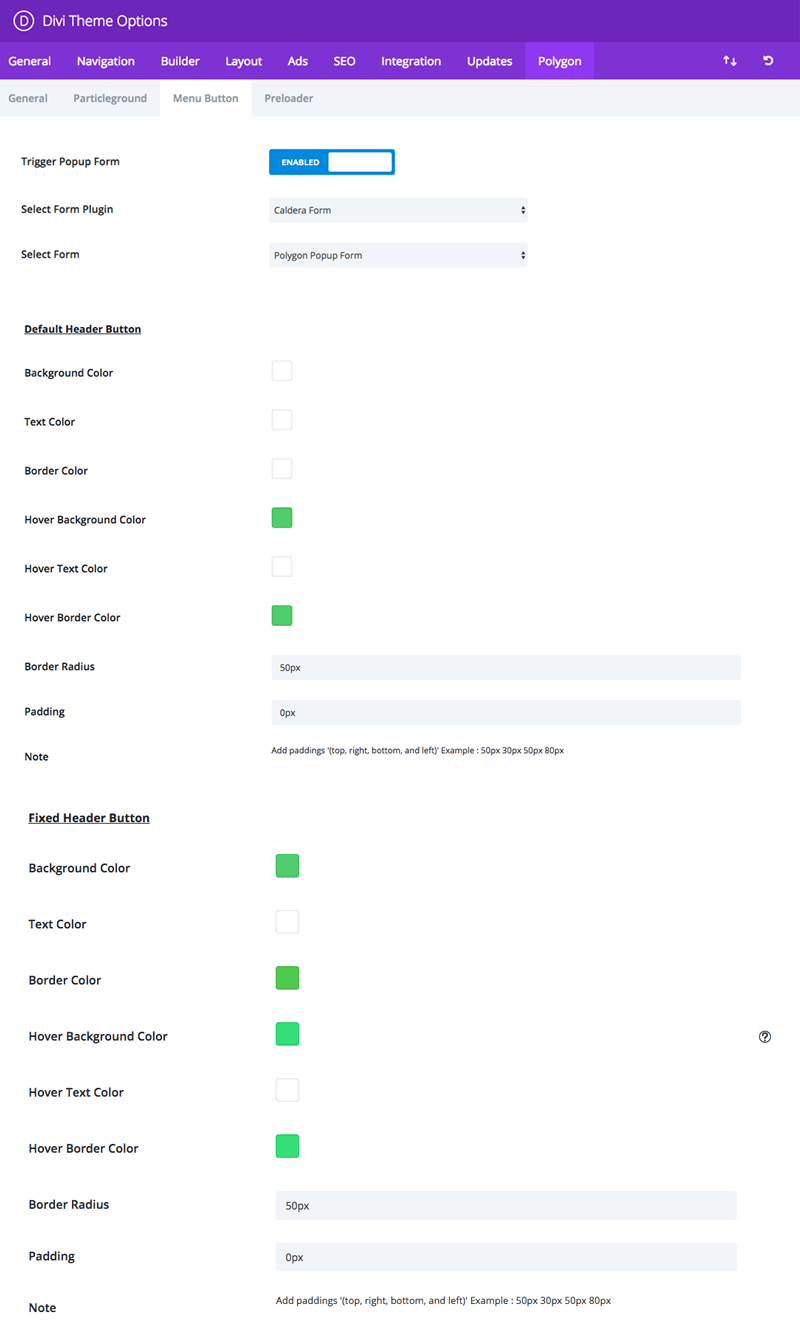Click Fixed Header Padding field
Image resolution: width=800 pixels, height=1339 pixels.
[x=506, y=1257]
